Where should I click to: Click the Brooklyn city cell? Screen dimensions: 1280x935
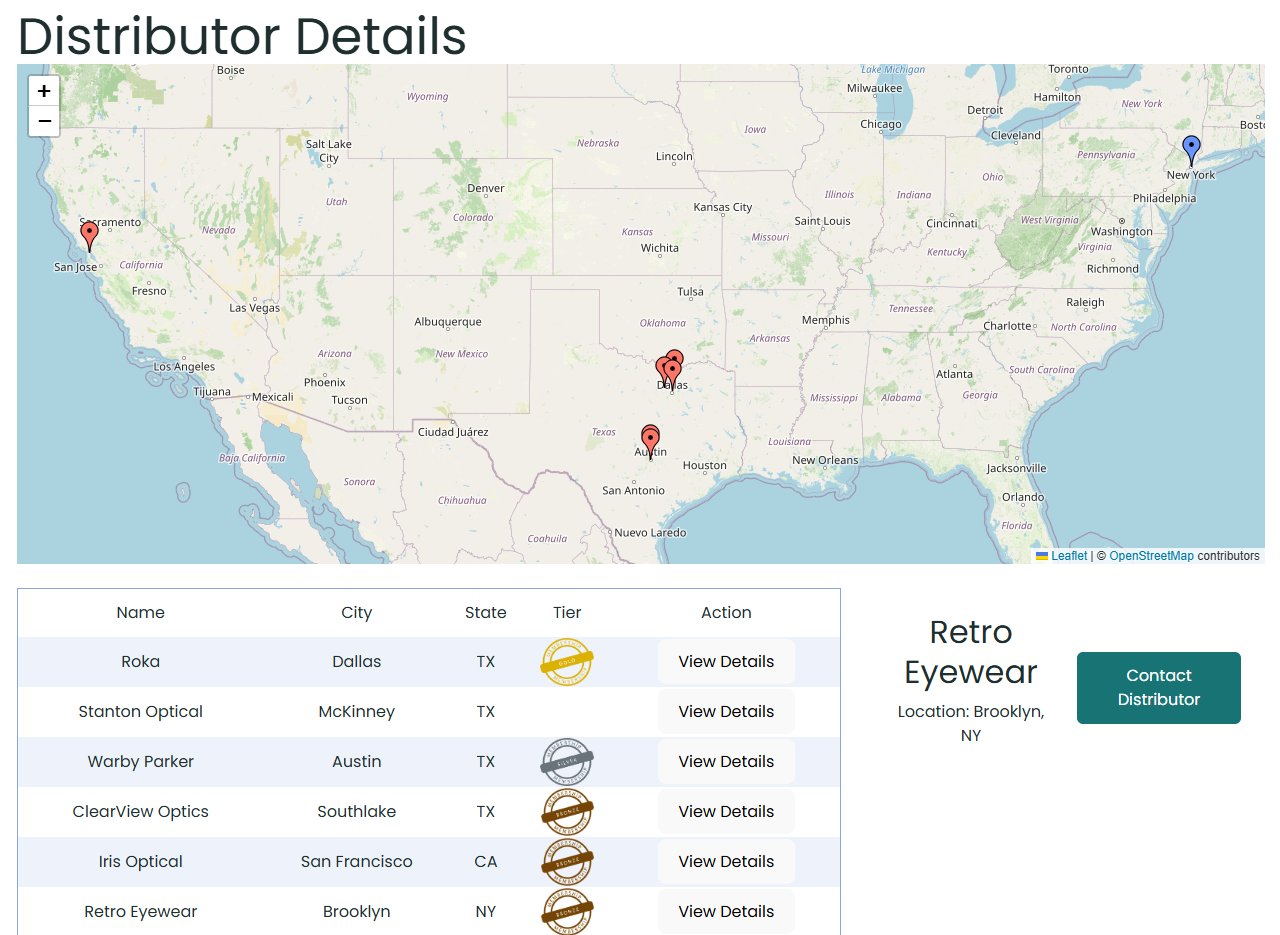(357, 912)
